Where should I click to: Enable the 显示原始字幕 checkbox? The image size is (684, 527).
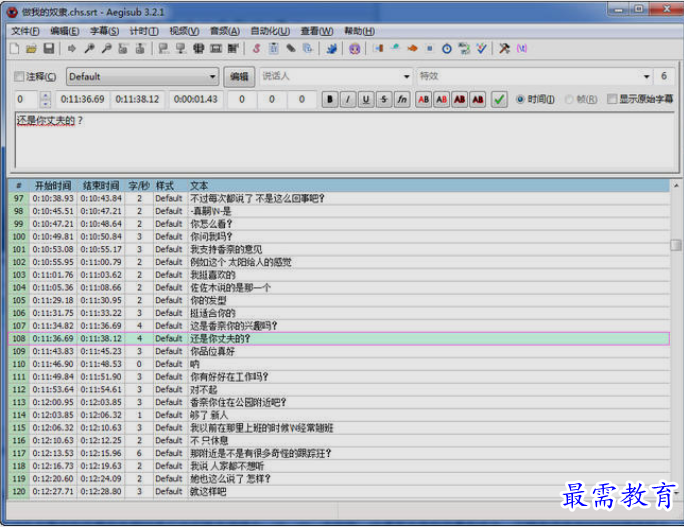[x=612, y=99]
